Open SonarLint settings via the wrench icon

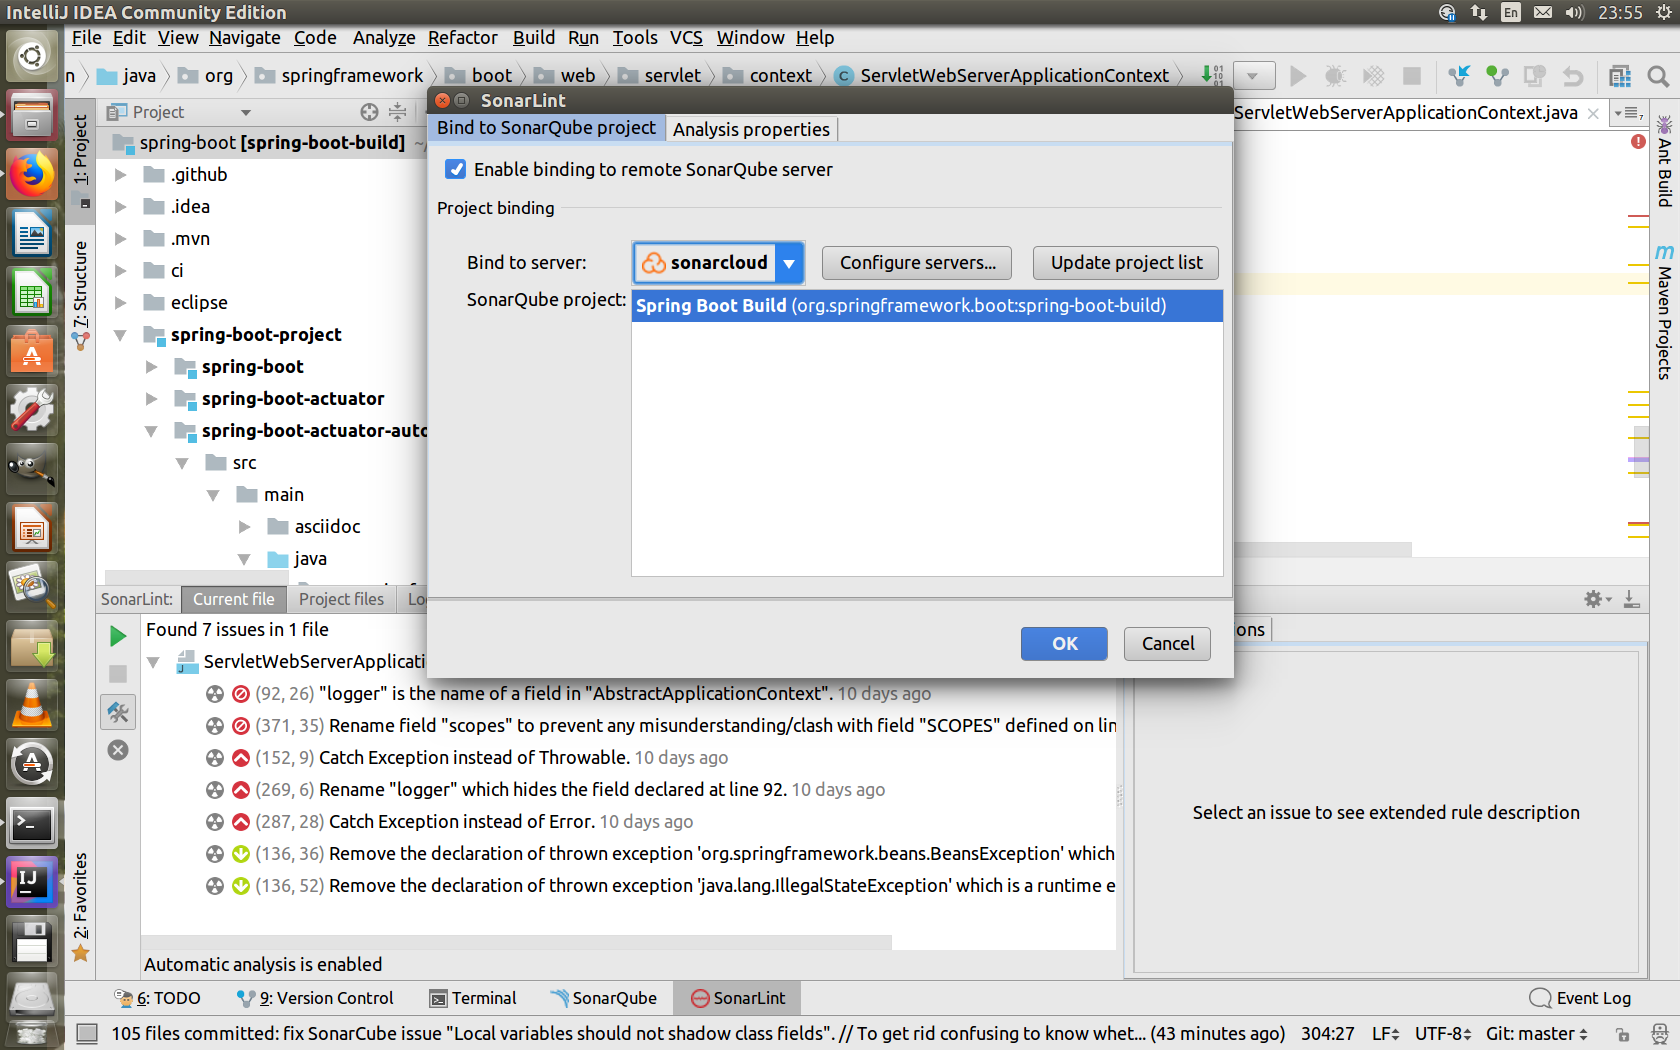(117, 712)
